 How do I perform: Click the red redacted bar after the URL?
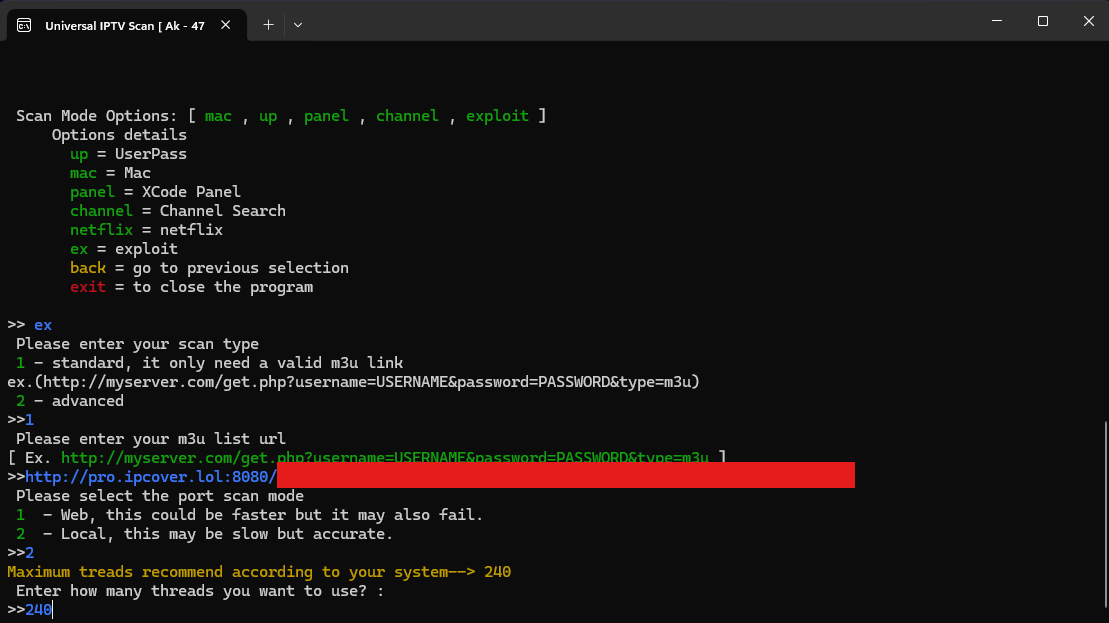point(565,476)
